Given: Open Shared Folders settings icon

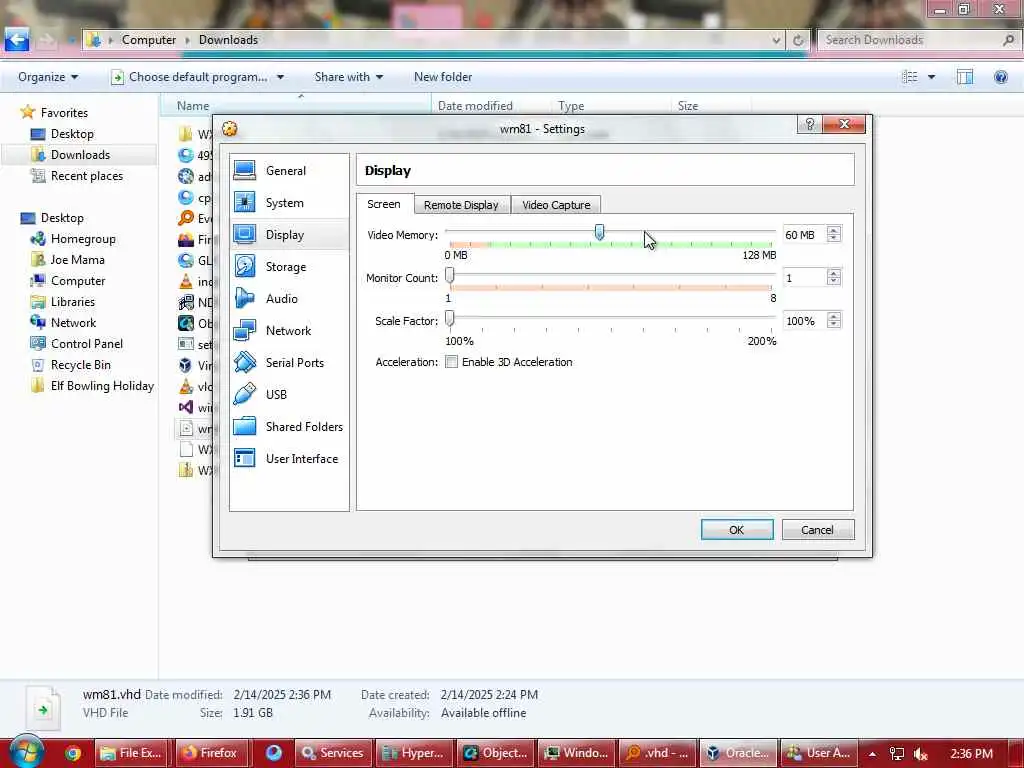Looking at the screenshot, I should (245, 426).
